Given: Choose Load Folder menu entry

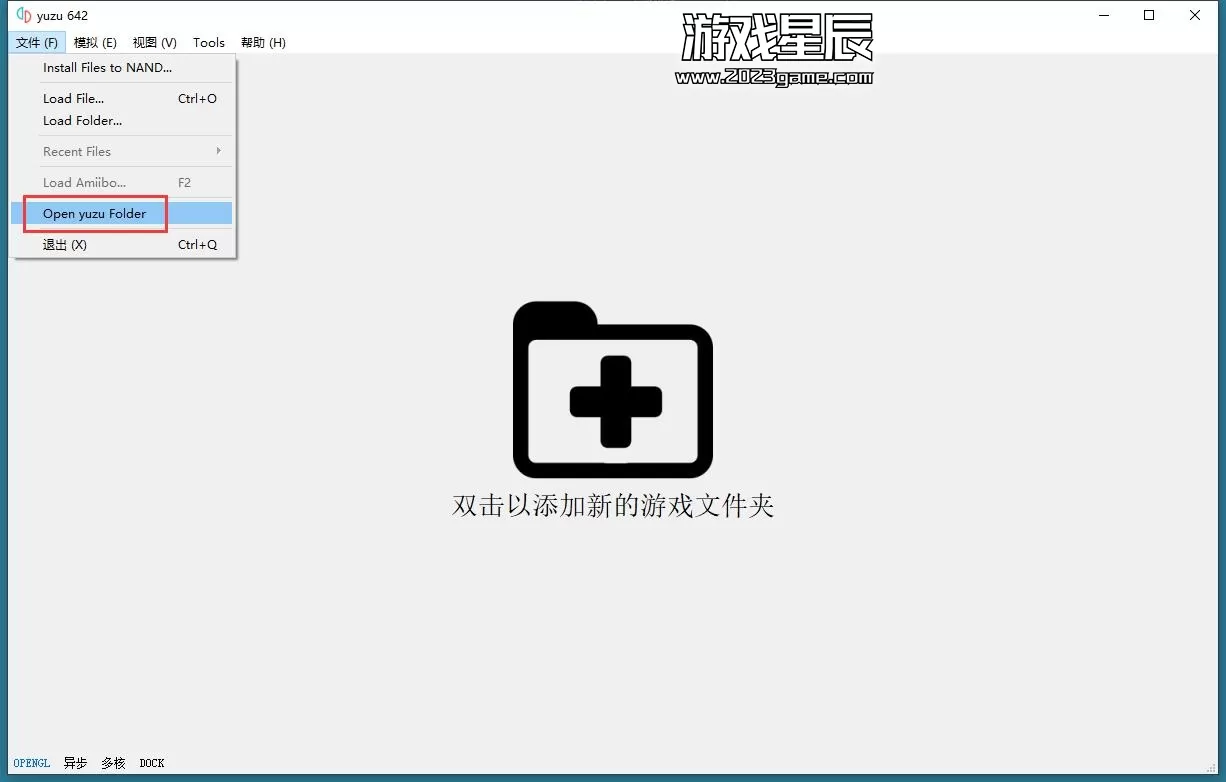Looking at the screenshot, I should pyautogui.click(x=82, y=121).
